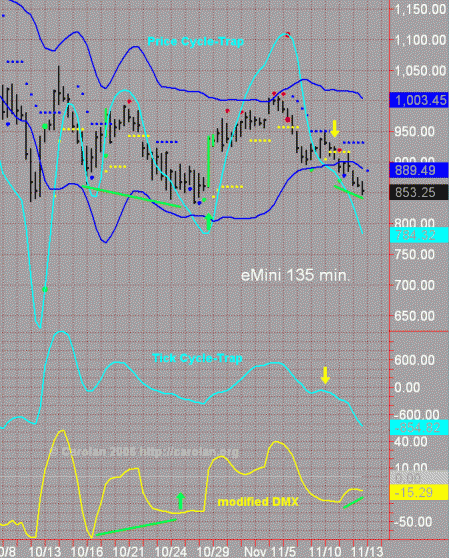This screenshot has height=558, width=449.
Task: Select the 1,100.00 price axis label
Action: tap(421, 40)
